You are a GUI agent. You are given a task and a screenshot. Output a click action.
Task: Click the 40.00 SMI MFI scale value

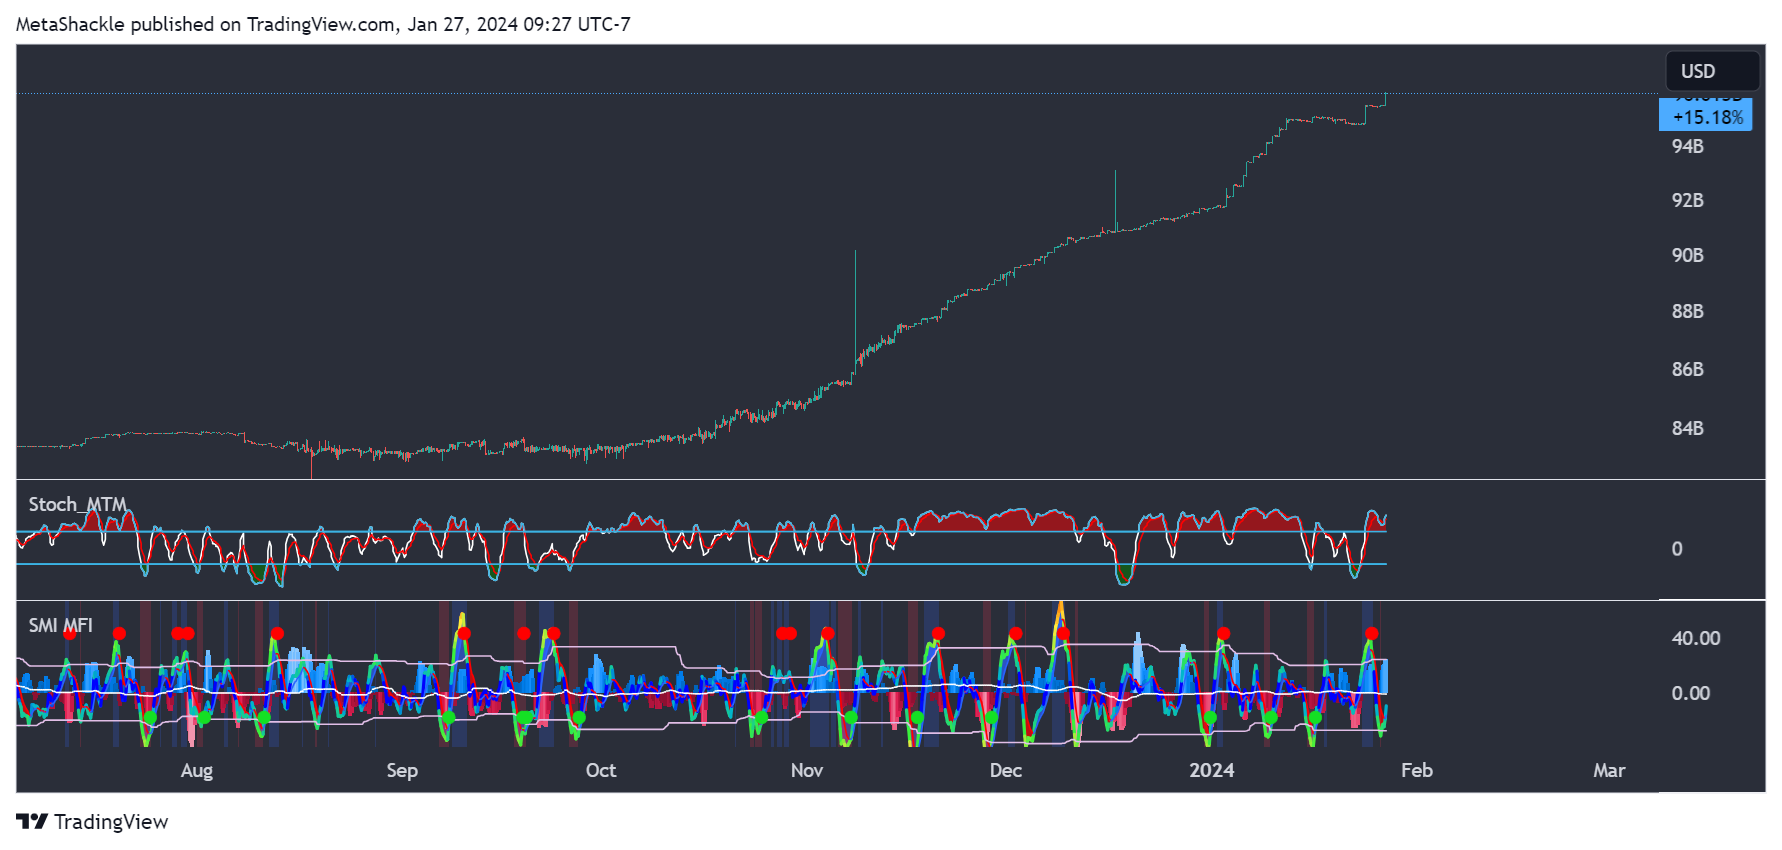pos(1696,638)
